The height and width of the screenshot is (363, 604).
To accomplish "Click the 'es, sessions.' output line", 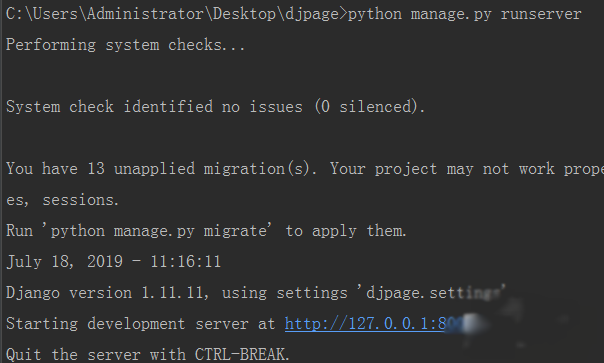I will coord(62,200).
